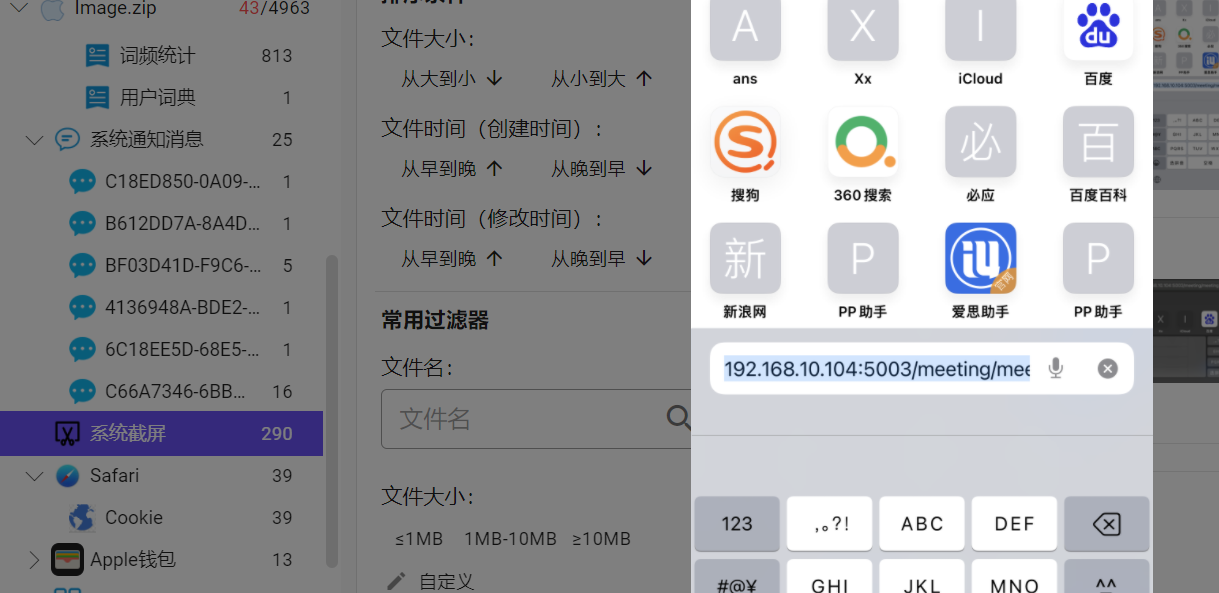Open the Xx bookmark tile
1219x593 pixels.
(x=863, y=30)
